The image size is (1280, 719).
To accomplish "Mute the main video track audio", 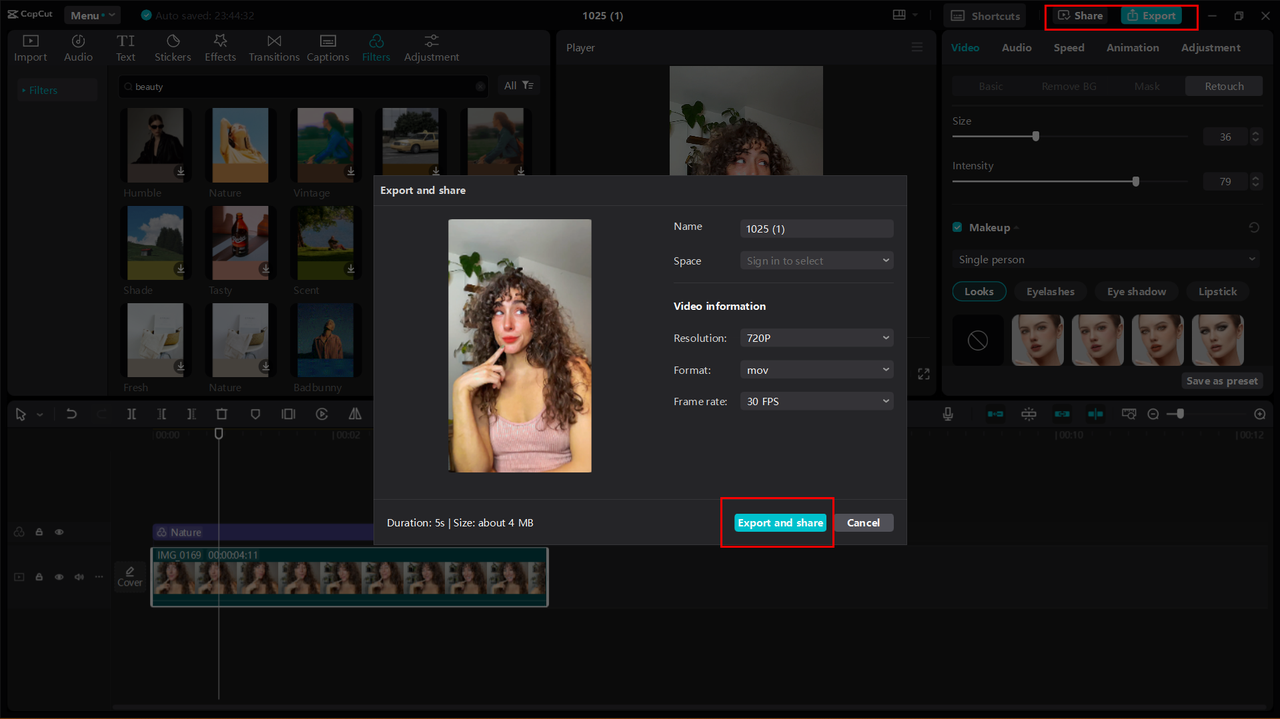I will [x=79, y=577].
